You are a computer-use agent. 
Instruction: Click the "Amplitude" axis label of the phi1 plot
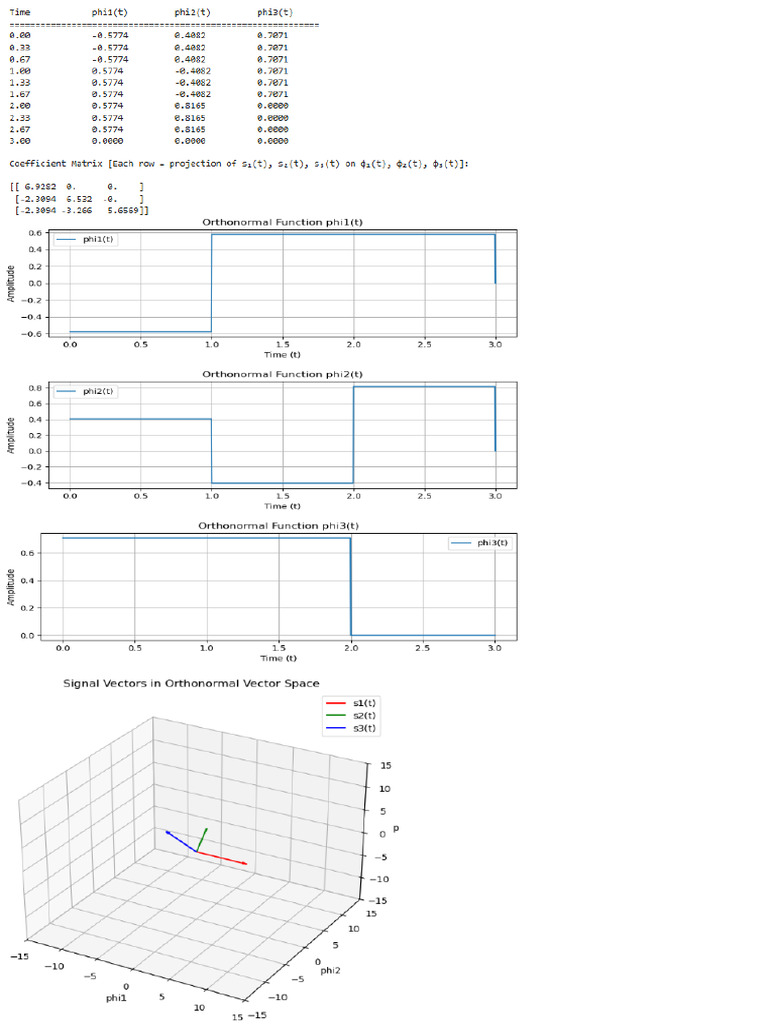pyautogui.click(x=10, y=283)
